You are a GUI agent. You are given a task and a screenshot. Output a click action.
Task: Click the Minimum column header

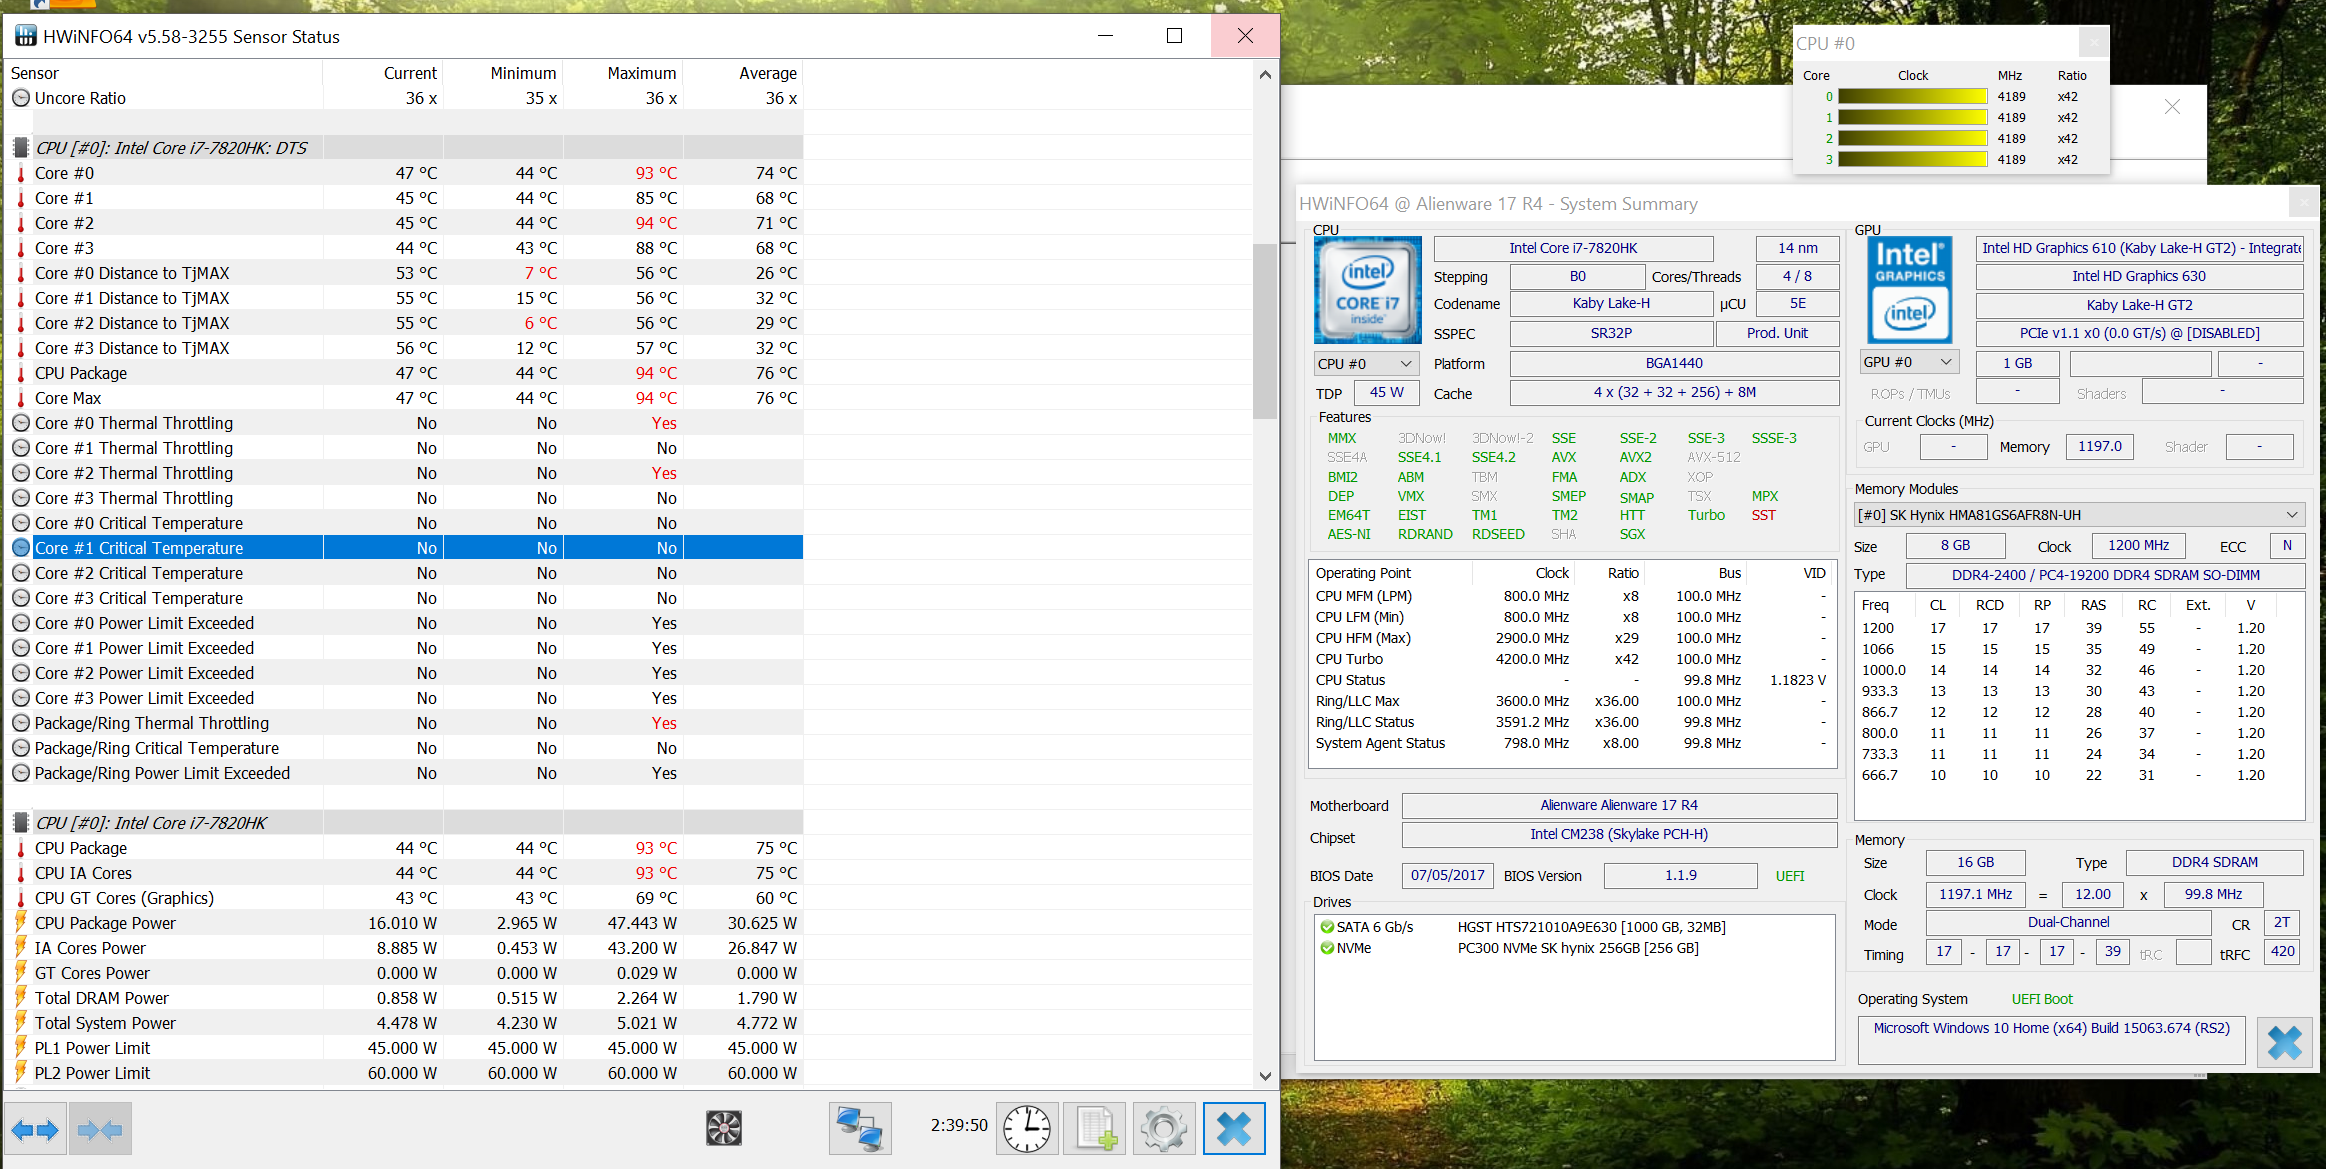[503, 73]
